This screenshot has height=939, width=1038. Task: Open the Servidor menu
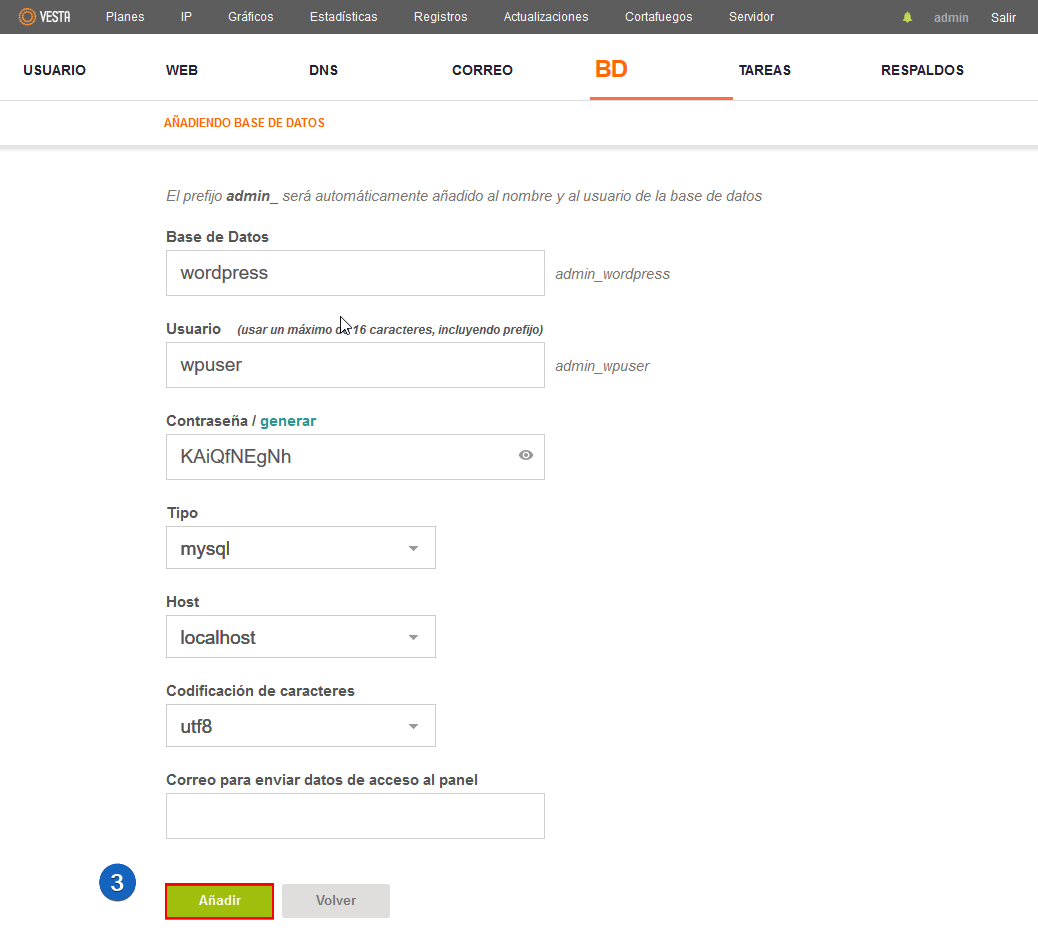[x=751, y=17]
